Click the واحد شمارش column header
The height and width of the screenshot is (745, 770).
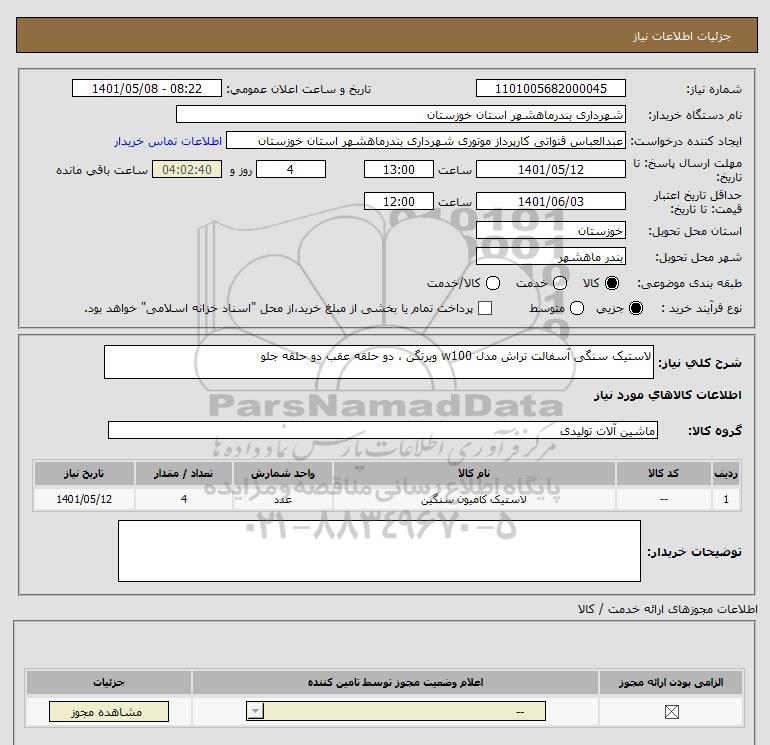pyautogui.click(x=282, y=473)
